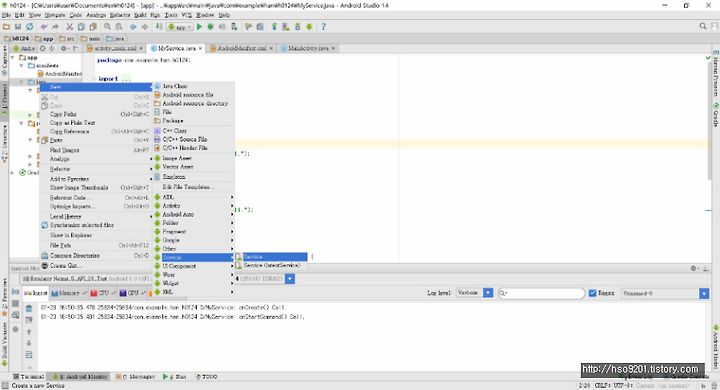The height and width of the screenshot is (390, 720).
Task: Click the Project panel gear settings icon
Action: point(64,48)
